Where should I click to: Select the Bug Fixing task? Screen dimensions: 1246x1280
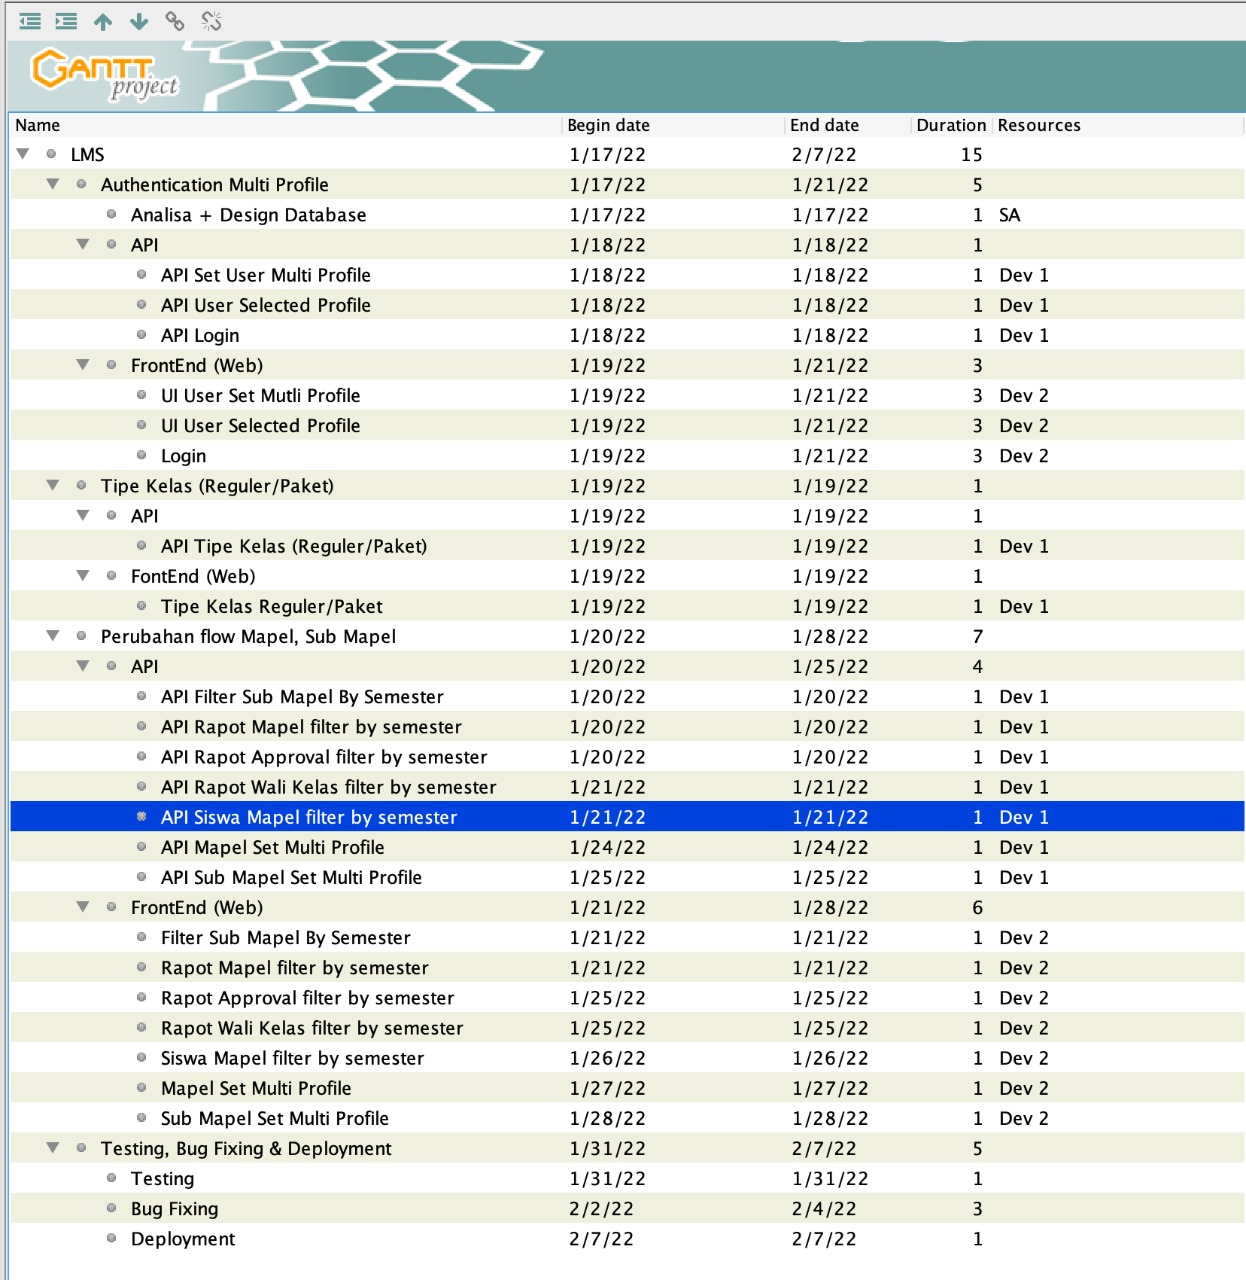click(627, 1208)
